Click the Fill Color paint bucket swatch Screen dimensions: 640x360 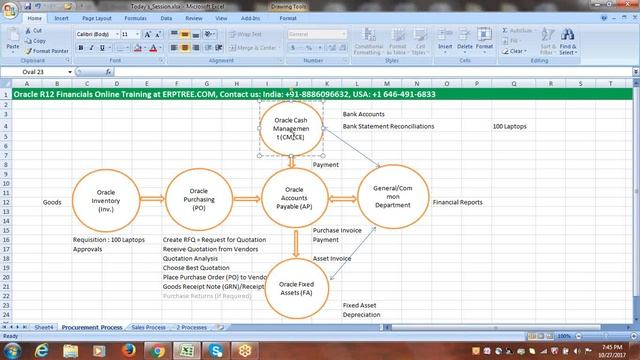pyautogui.click(x=138, y=48)
